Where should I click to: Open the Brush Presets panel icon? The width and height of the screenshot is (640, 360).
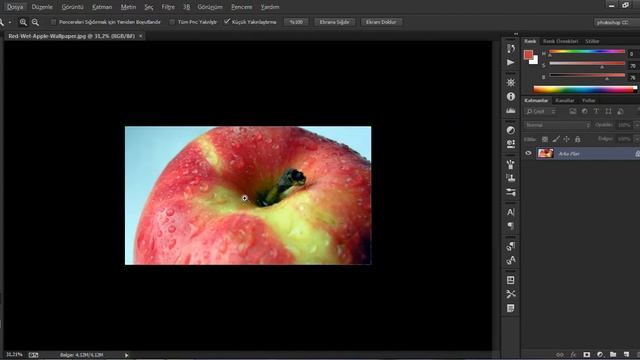pyautogui.click(x=511, y=144)
